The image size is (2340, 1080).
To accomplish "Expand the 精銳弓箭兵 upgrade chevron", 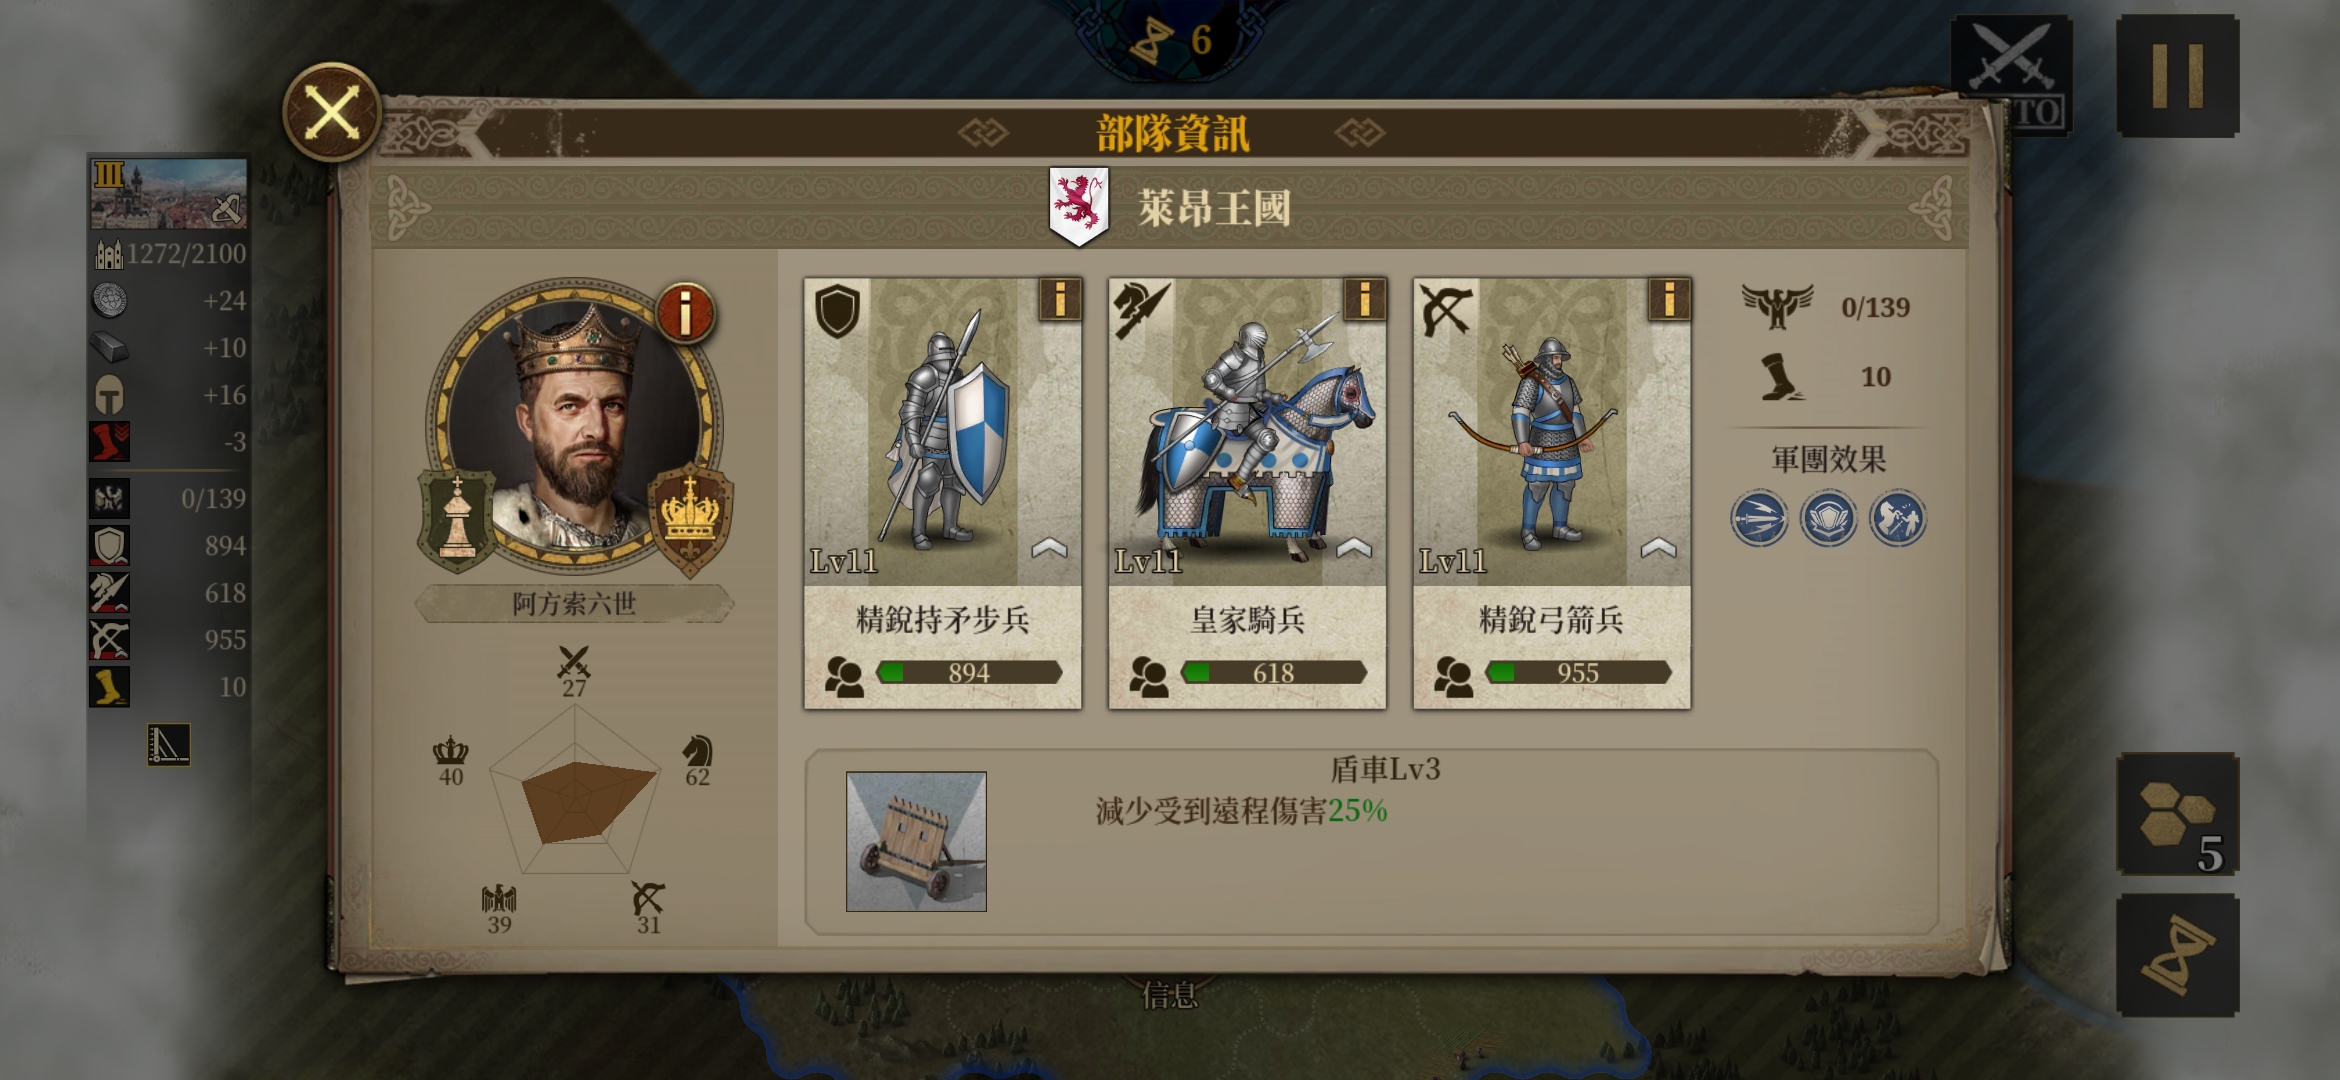I will coord(1658,547).
